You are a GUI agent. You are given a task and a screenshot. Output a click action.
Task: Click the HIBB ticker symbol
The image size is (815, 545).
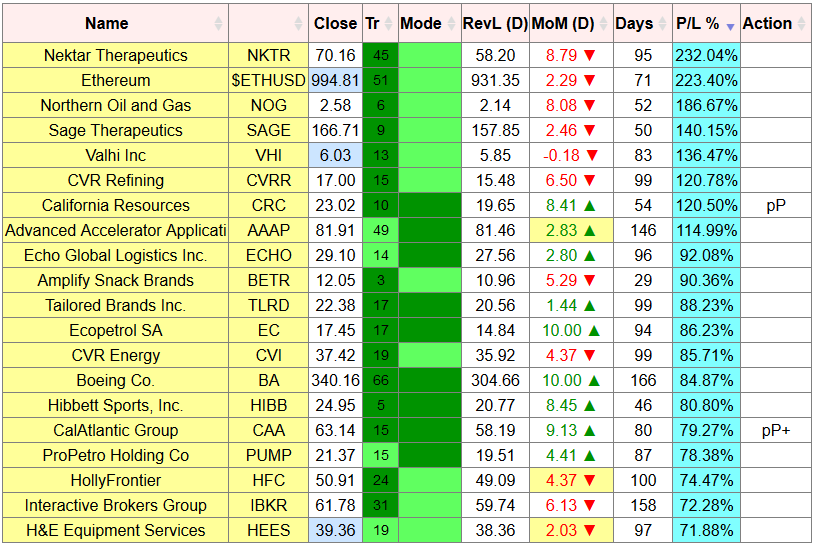coord(268,405)
